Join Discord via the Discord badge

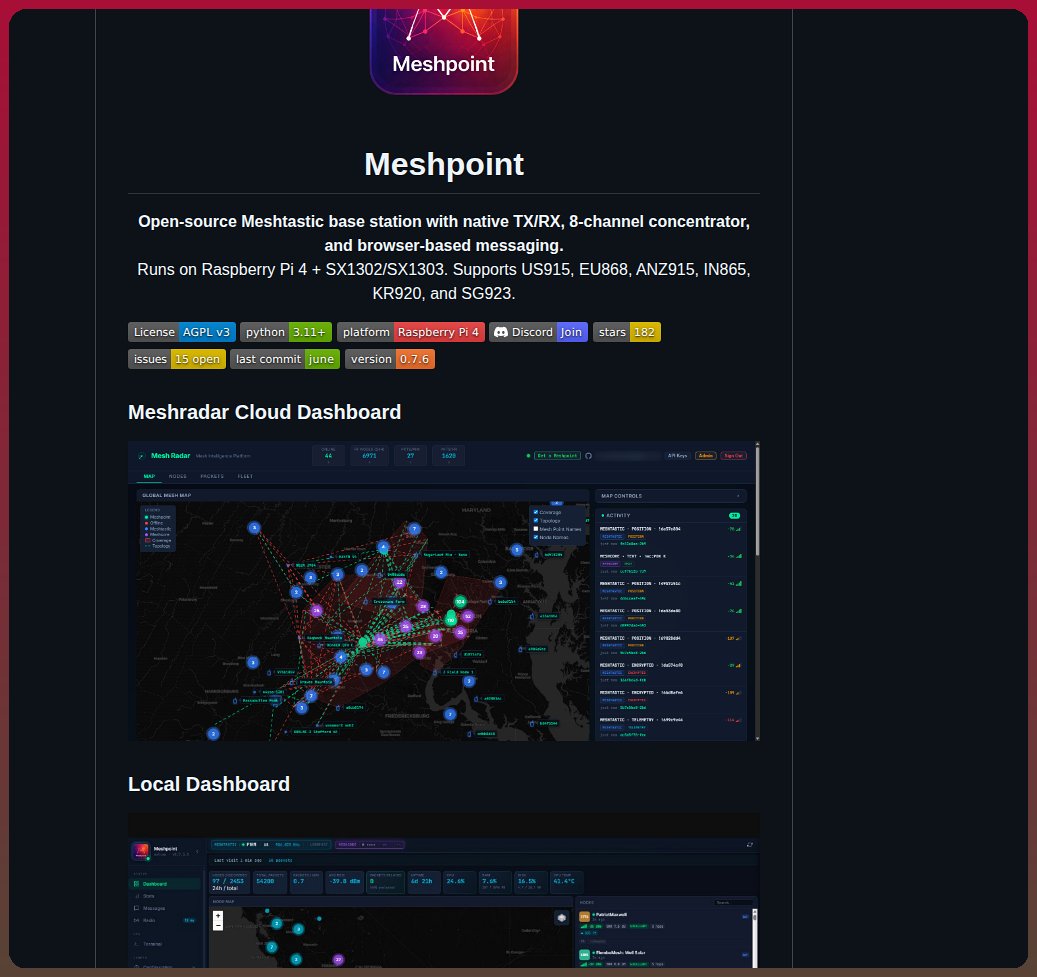pyautogui.click(x=538, y=332)
